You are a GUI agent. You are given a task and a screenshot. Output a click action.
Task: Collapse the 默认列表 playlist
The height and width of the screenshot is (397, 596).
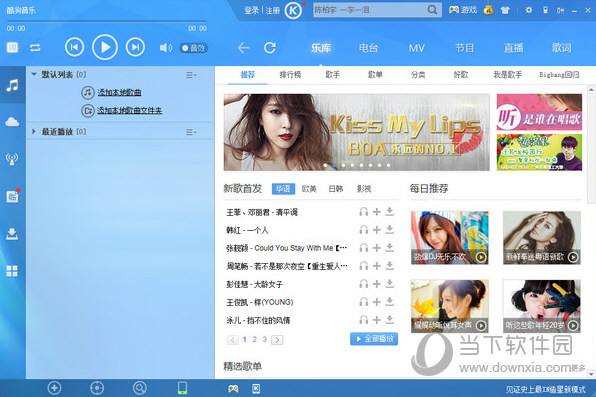pos(34,74)
